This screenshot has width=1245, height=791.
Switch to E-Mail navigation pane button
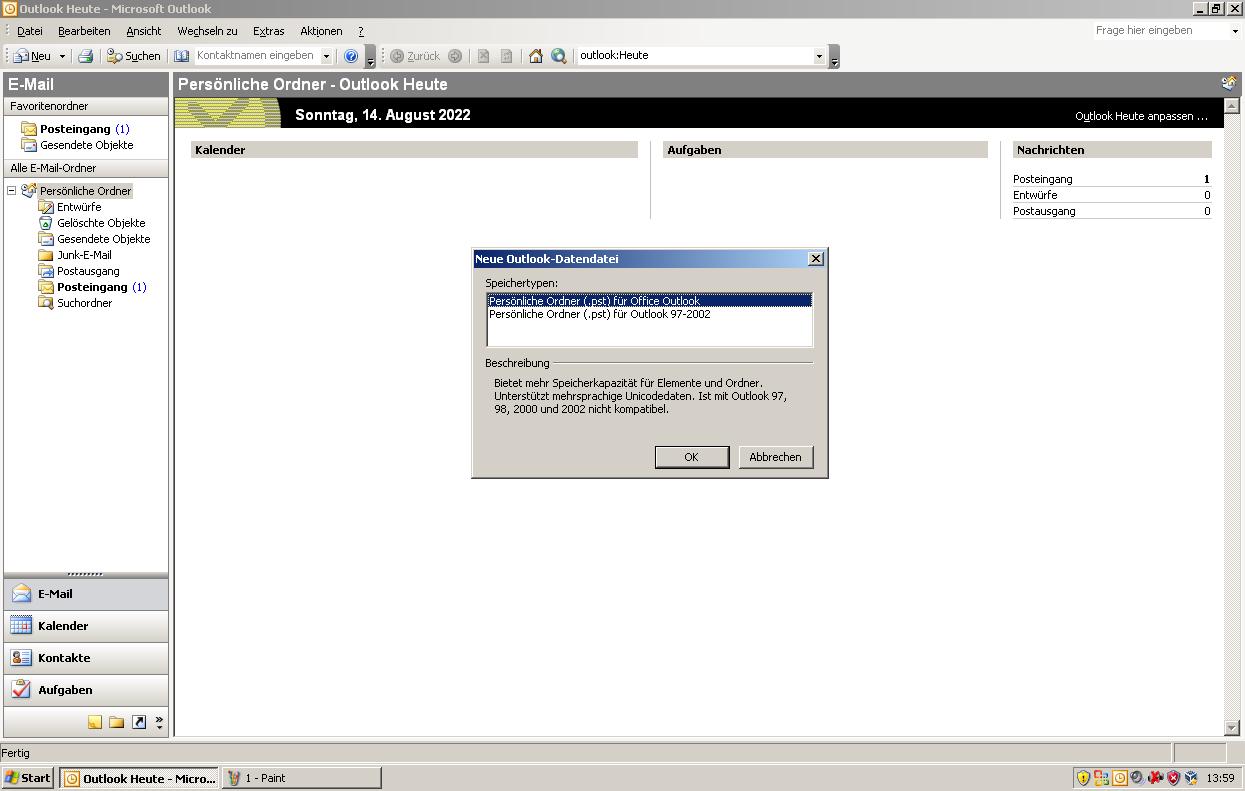click(x=86, y=594)
